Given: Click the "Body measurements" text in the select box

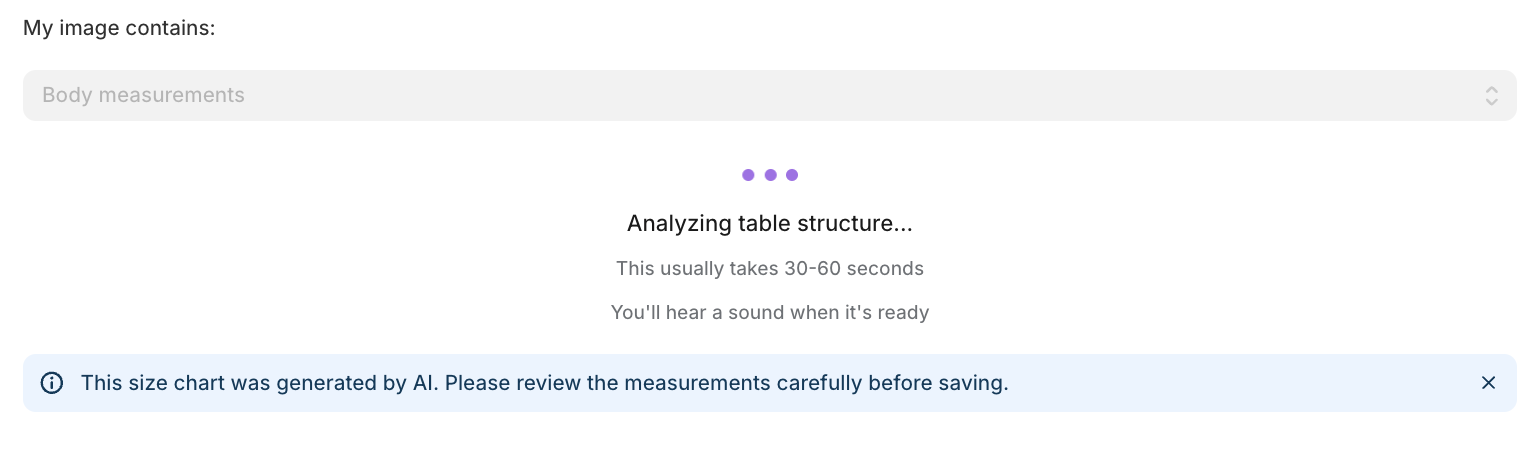Looking at the screenshot, I should tap(143, 96).
